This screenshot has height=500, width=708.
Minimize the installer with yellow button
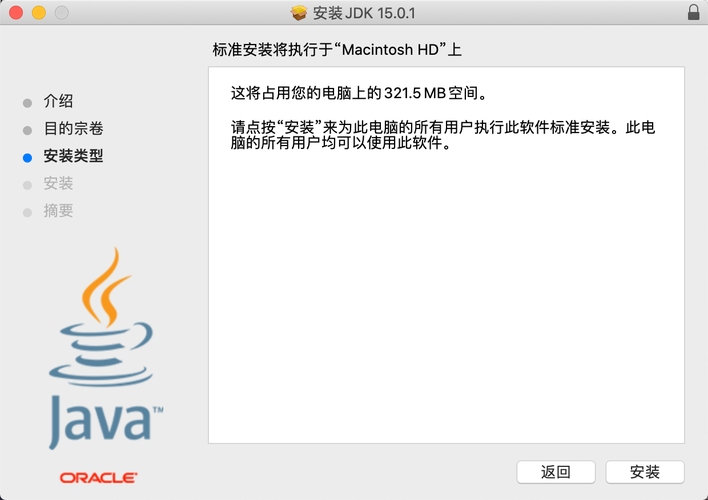pos(39,13)
